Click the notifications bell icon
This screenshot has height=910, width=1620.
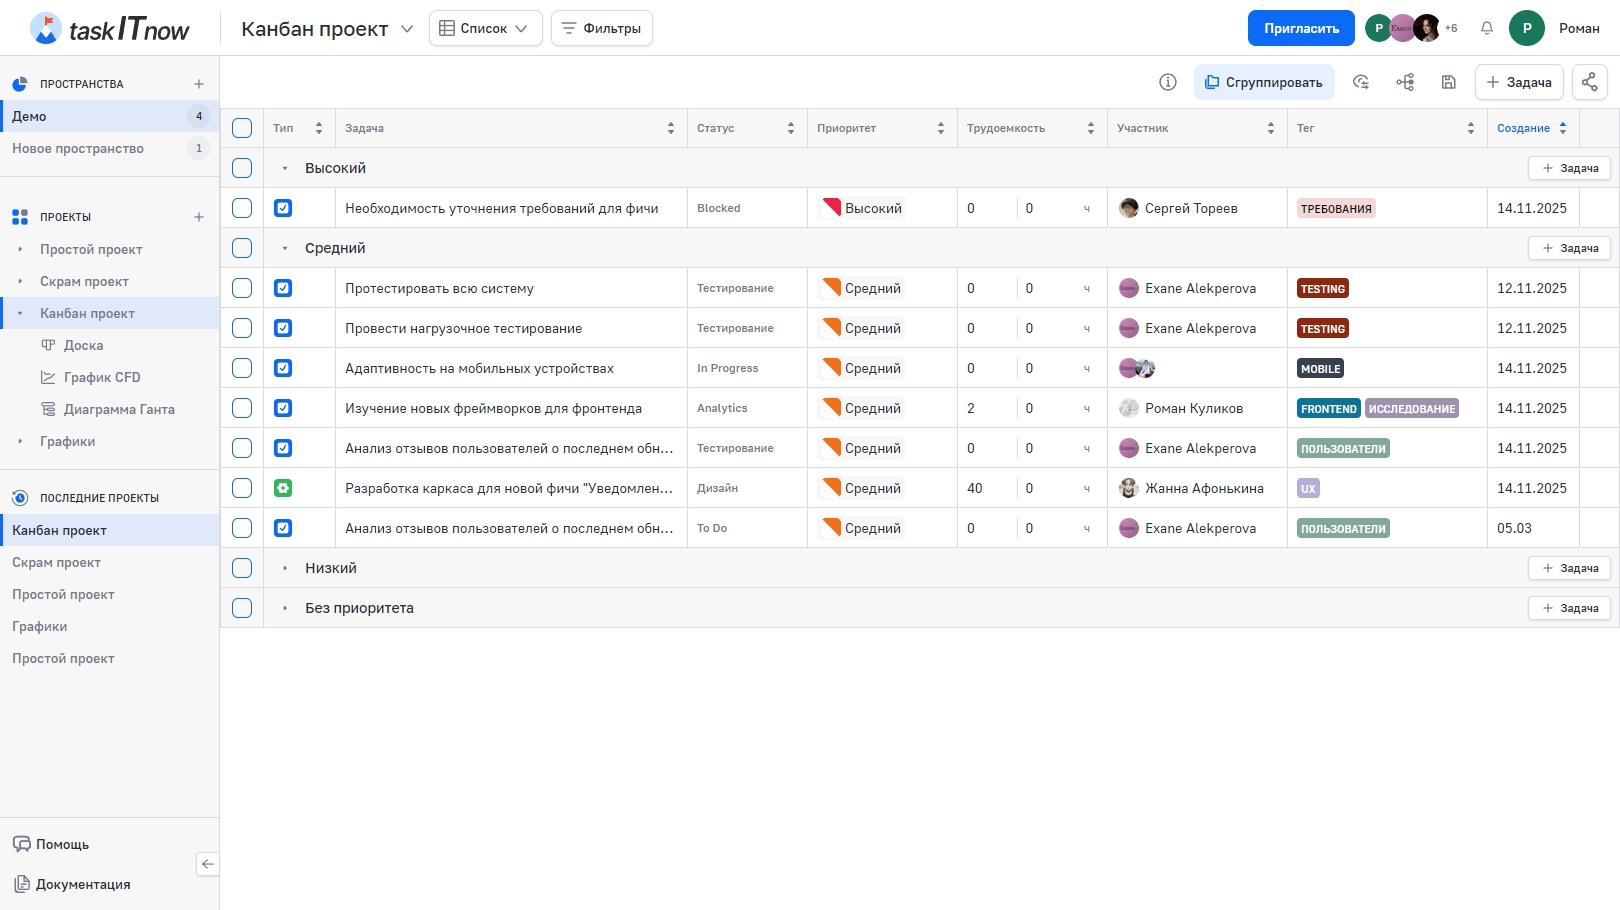(x=1487, y=28)
